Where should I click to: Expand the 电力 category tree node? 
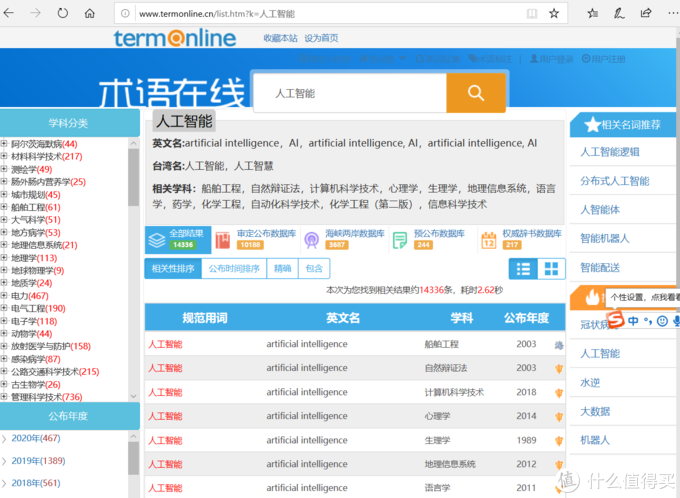point(4,296)
